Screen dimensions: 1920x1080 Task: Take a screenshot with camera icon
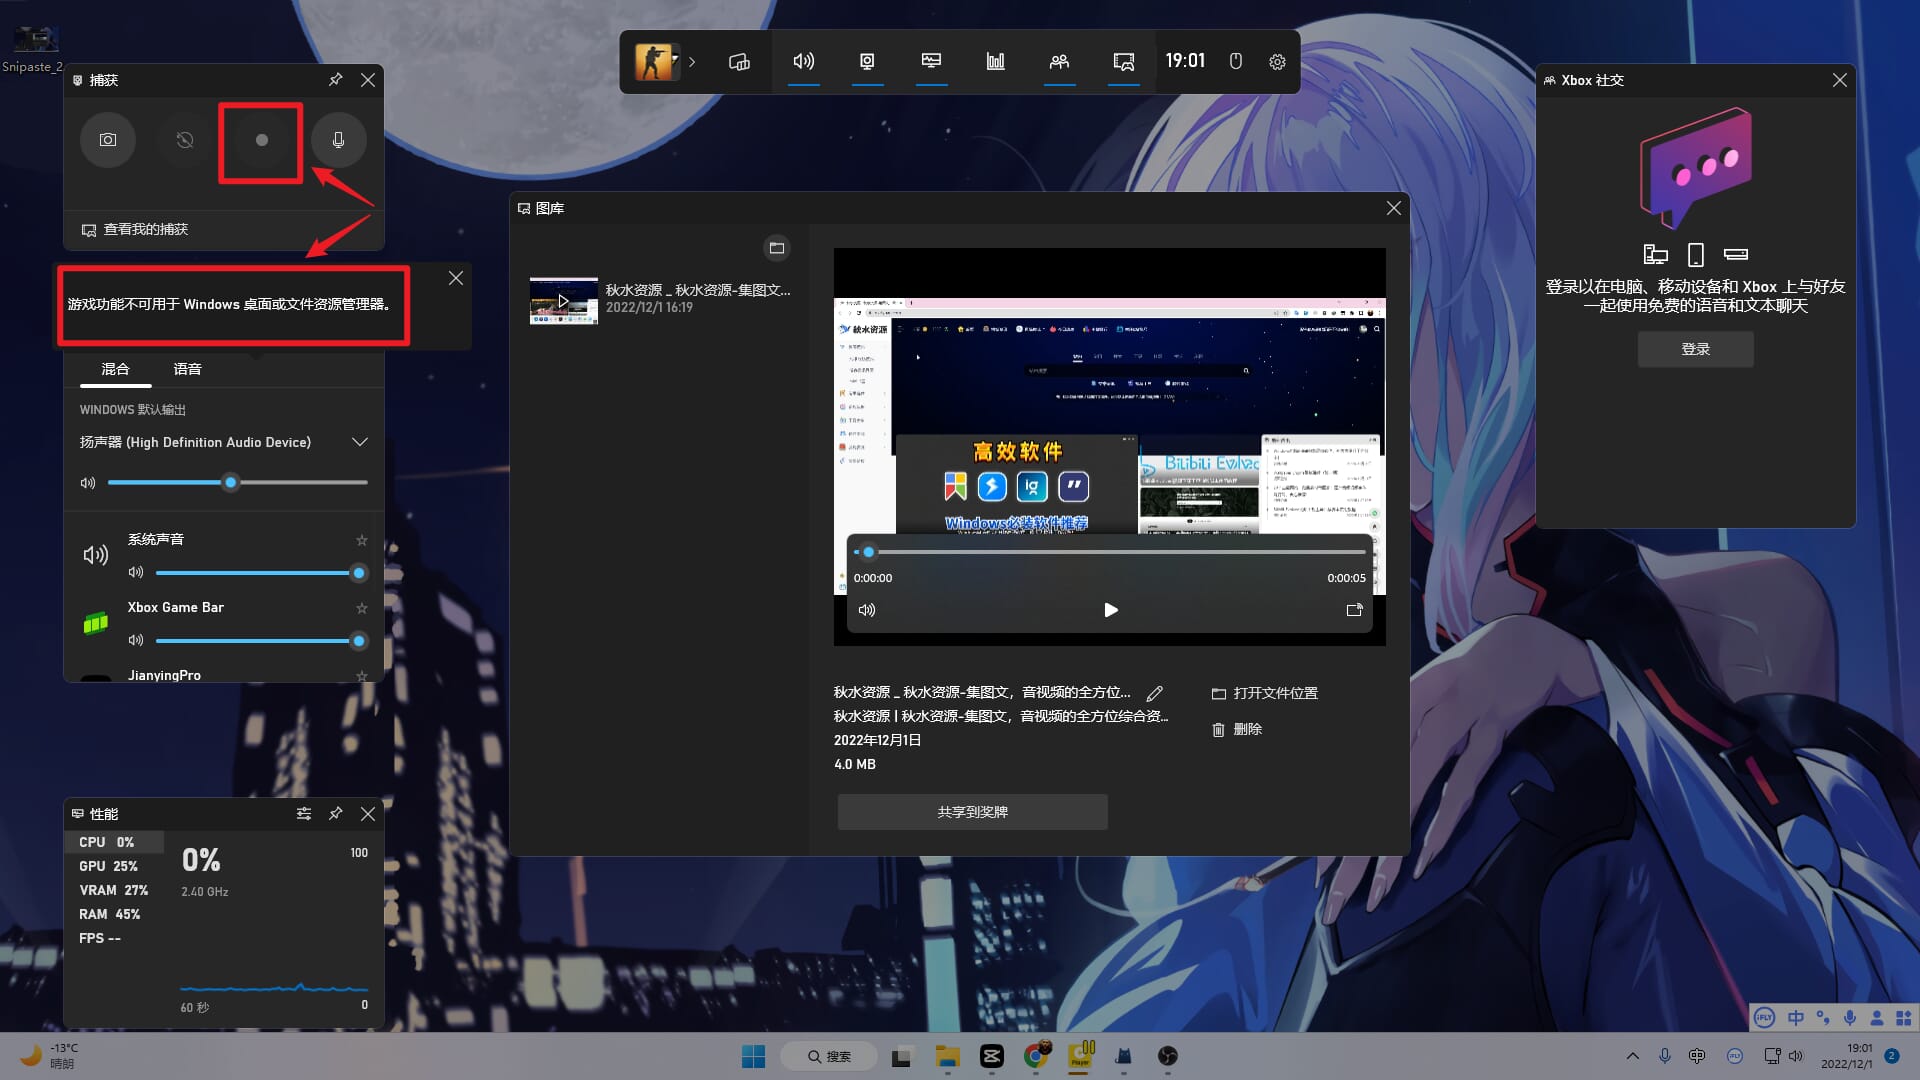click(108, 140)
